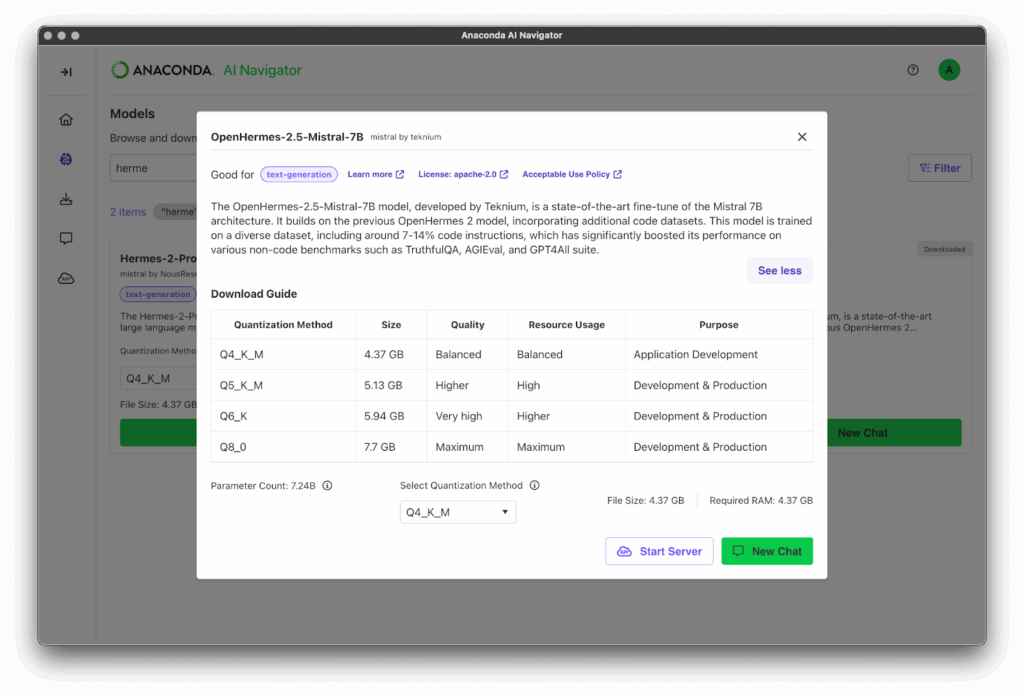Screen dimensions: 1024x696
Task: Click the OpenHermes-2.5-Mistral-7B dialog title
Action: pyautogui.click(x=287, y=136)
